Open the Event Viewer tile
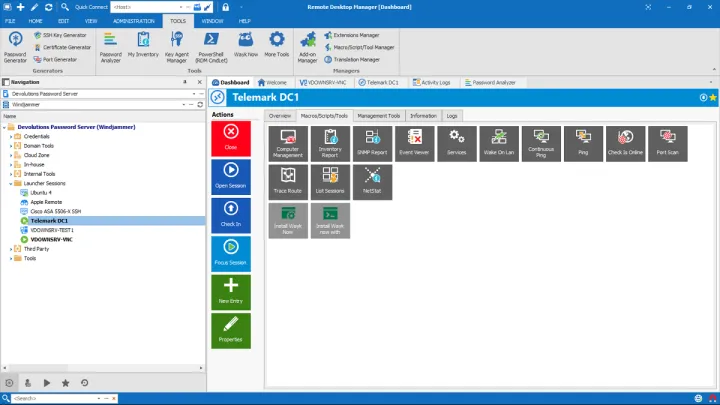The width and height of the screenshot is (720, 405). click(x=414, y=143)
